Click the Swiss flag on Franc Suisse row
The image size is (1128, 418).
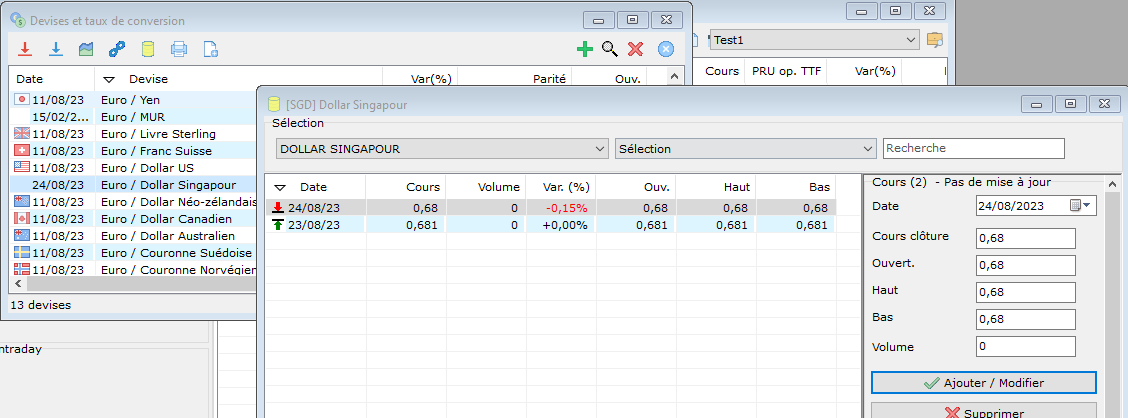22,150
